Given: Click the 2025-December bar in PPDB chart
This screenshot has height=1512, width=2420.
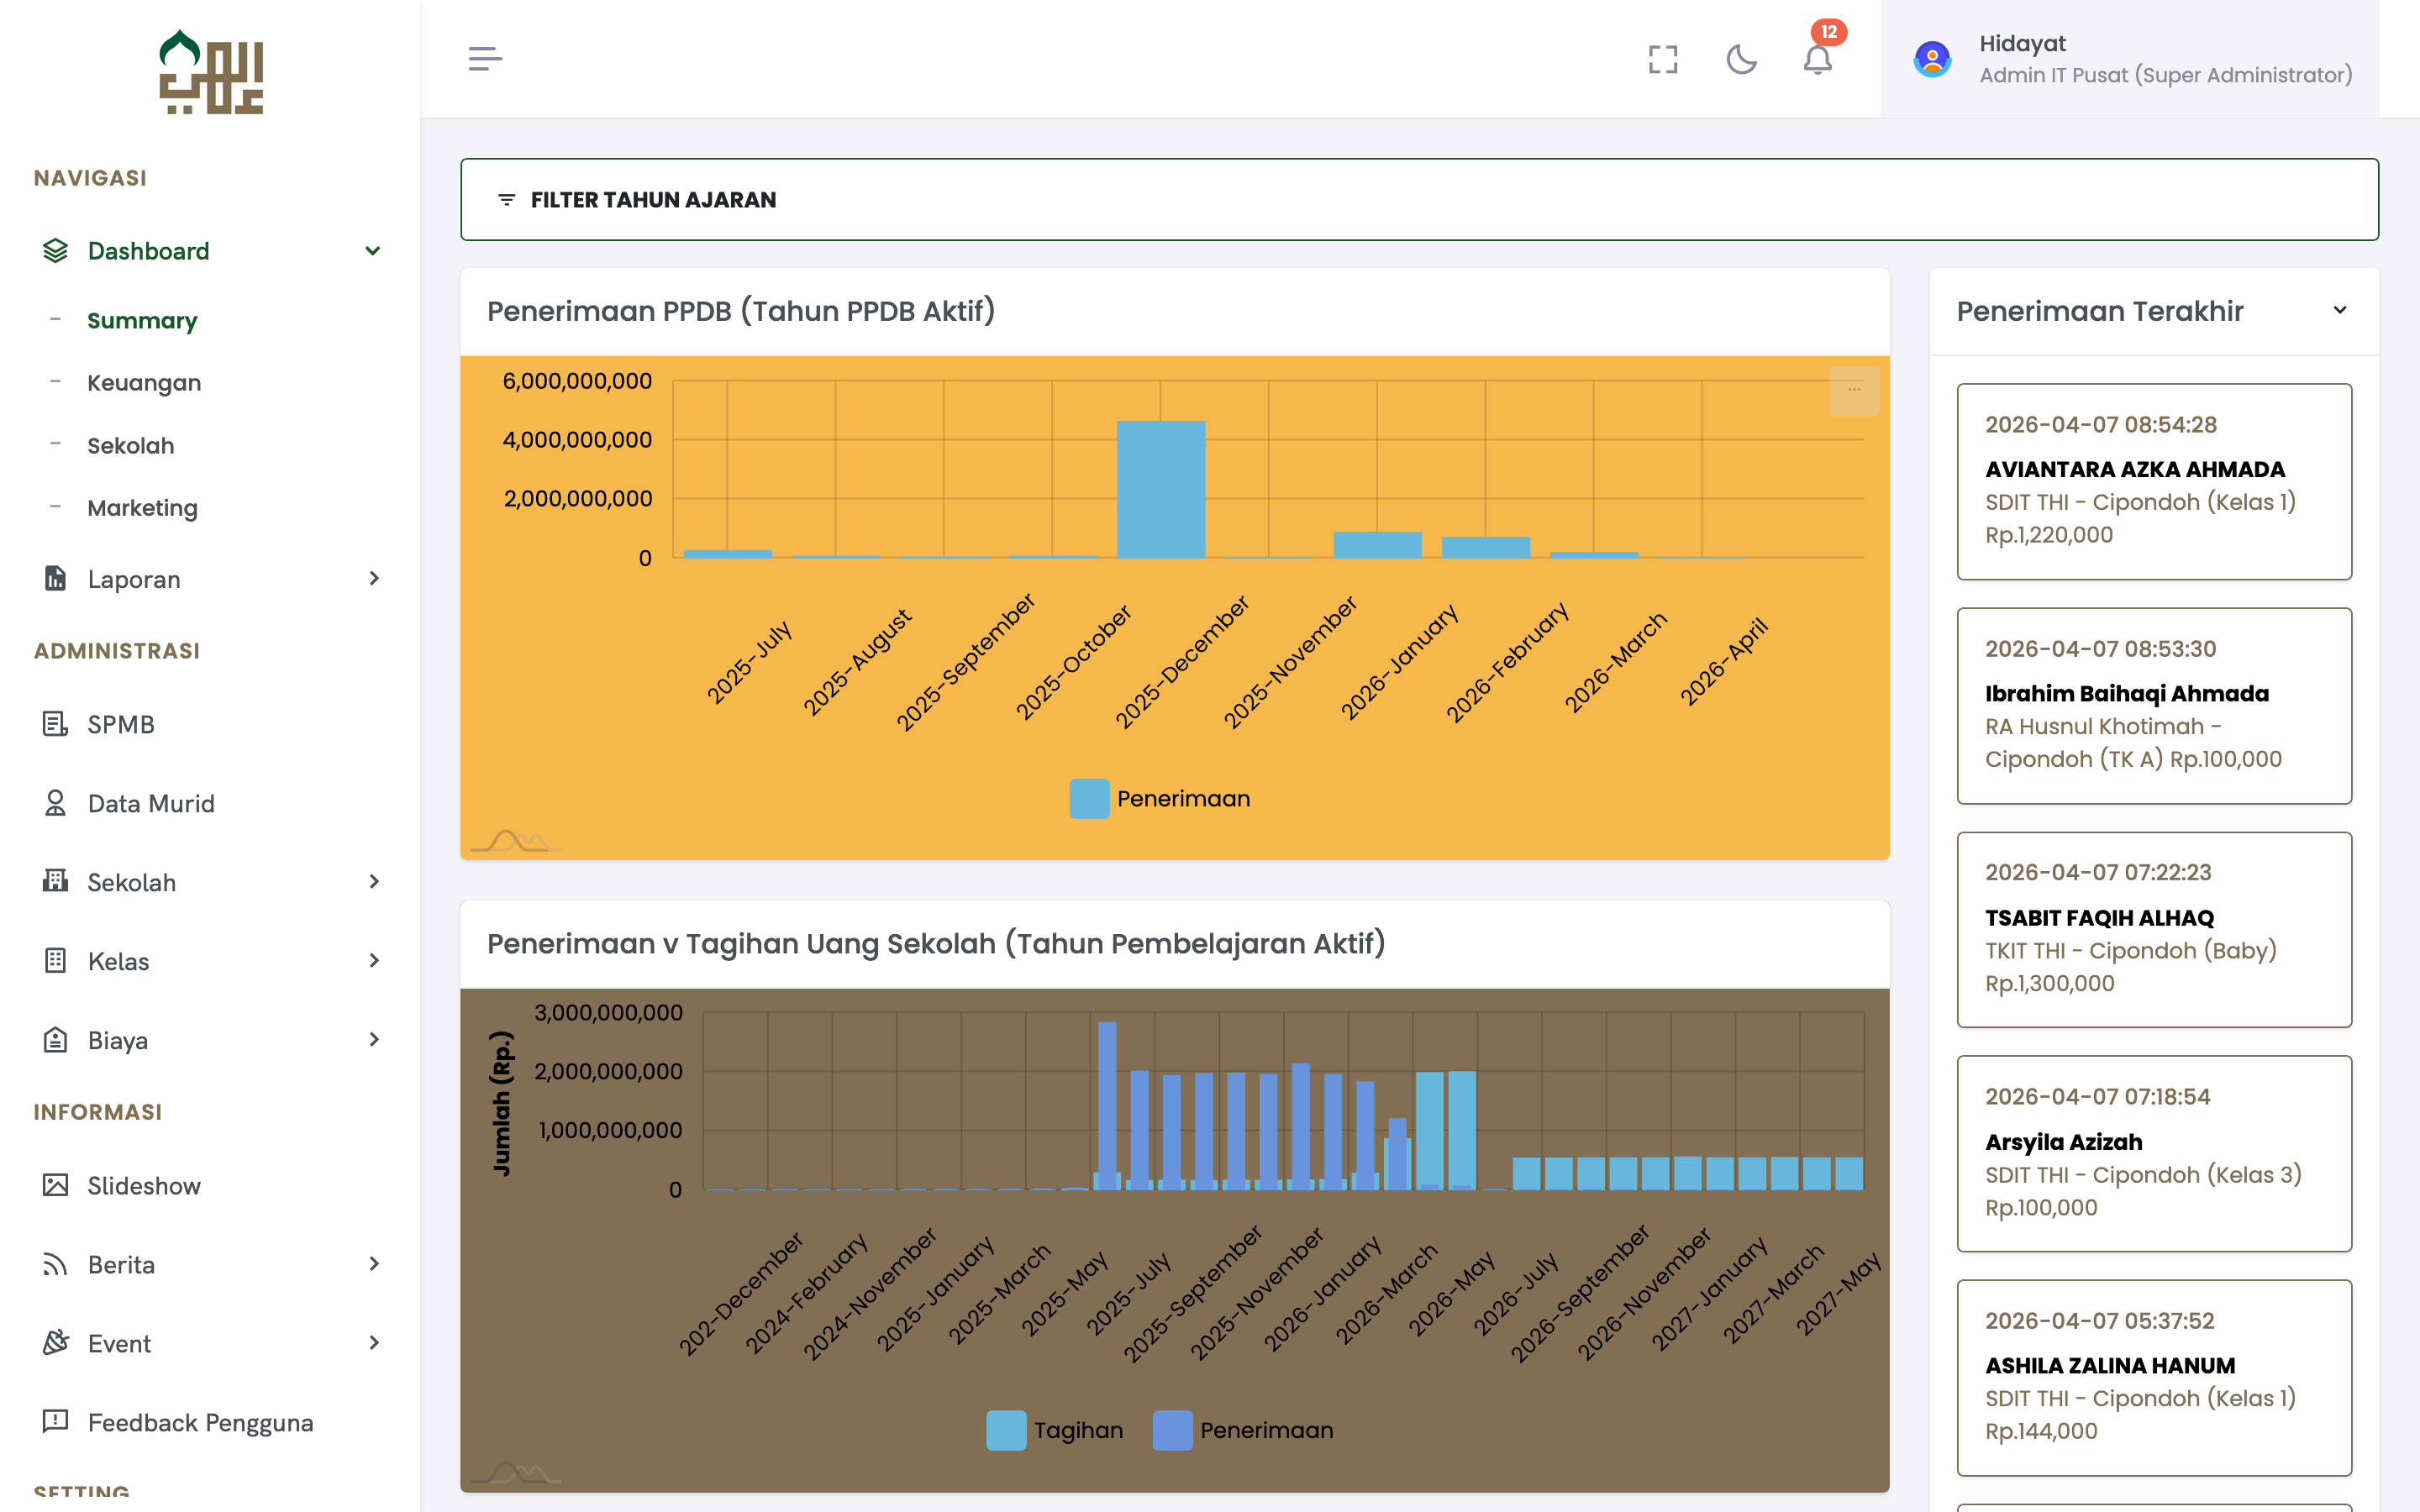Looking at the screenshot, I should tap(1161, 490).
